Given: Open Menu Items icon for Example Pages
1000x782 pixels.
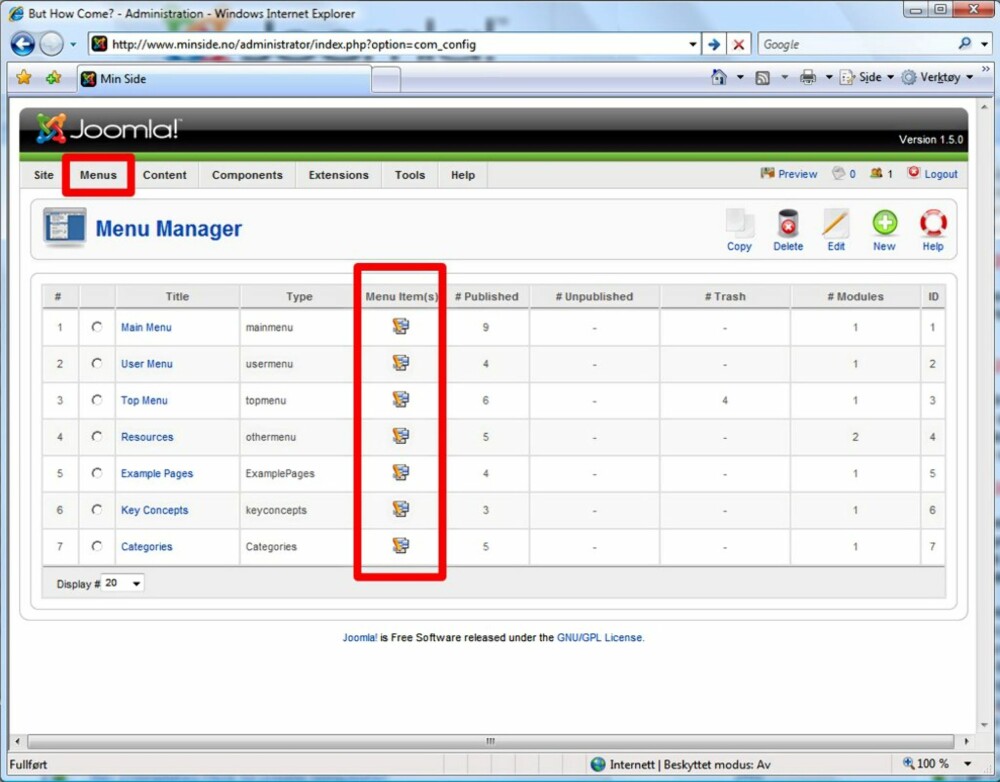Looking at the screenshot, I should [x=401, y=472].
